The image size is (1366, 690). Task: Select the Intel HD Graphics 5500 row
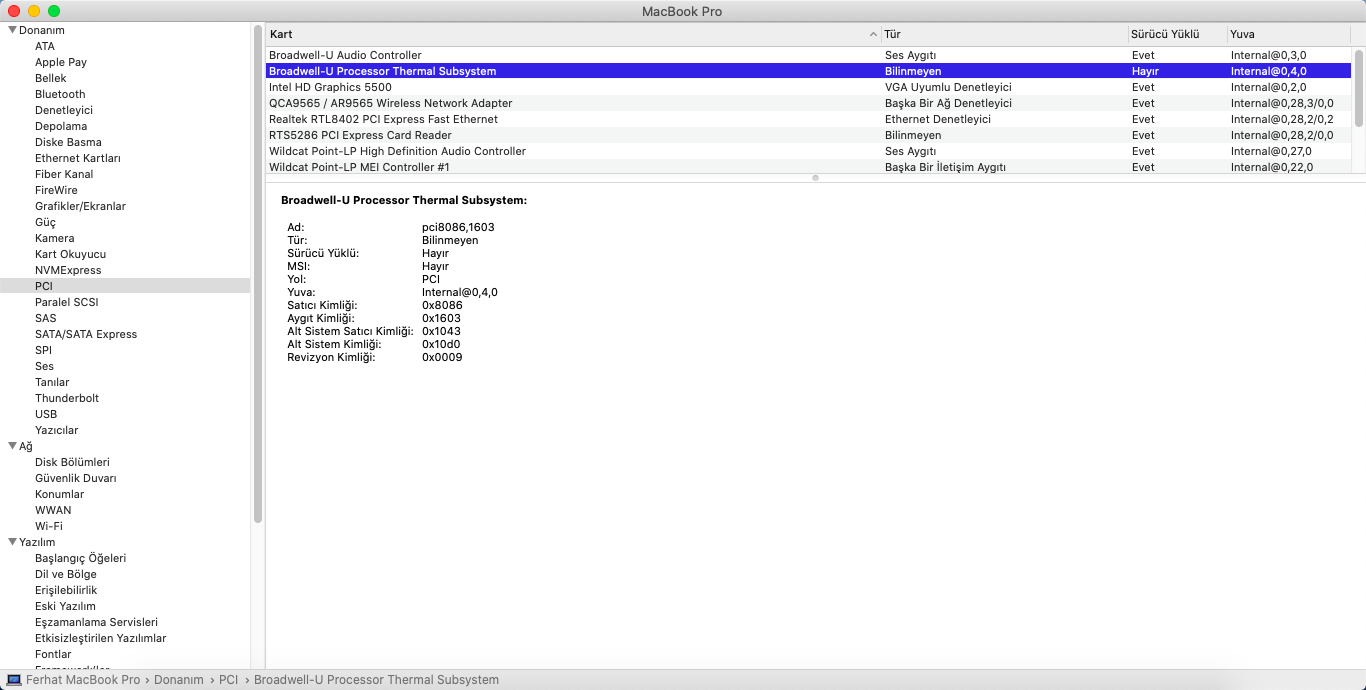(x=330, y=87)
